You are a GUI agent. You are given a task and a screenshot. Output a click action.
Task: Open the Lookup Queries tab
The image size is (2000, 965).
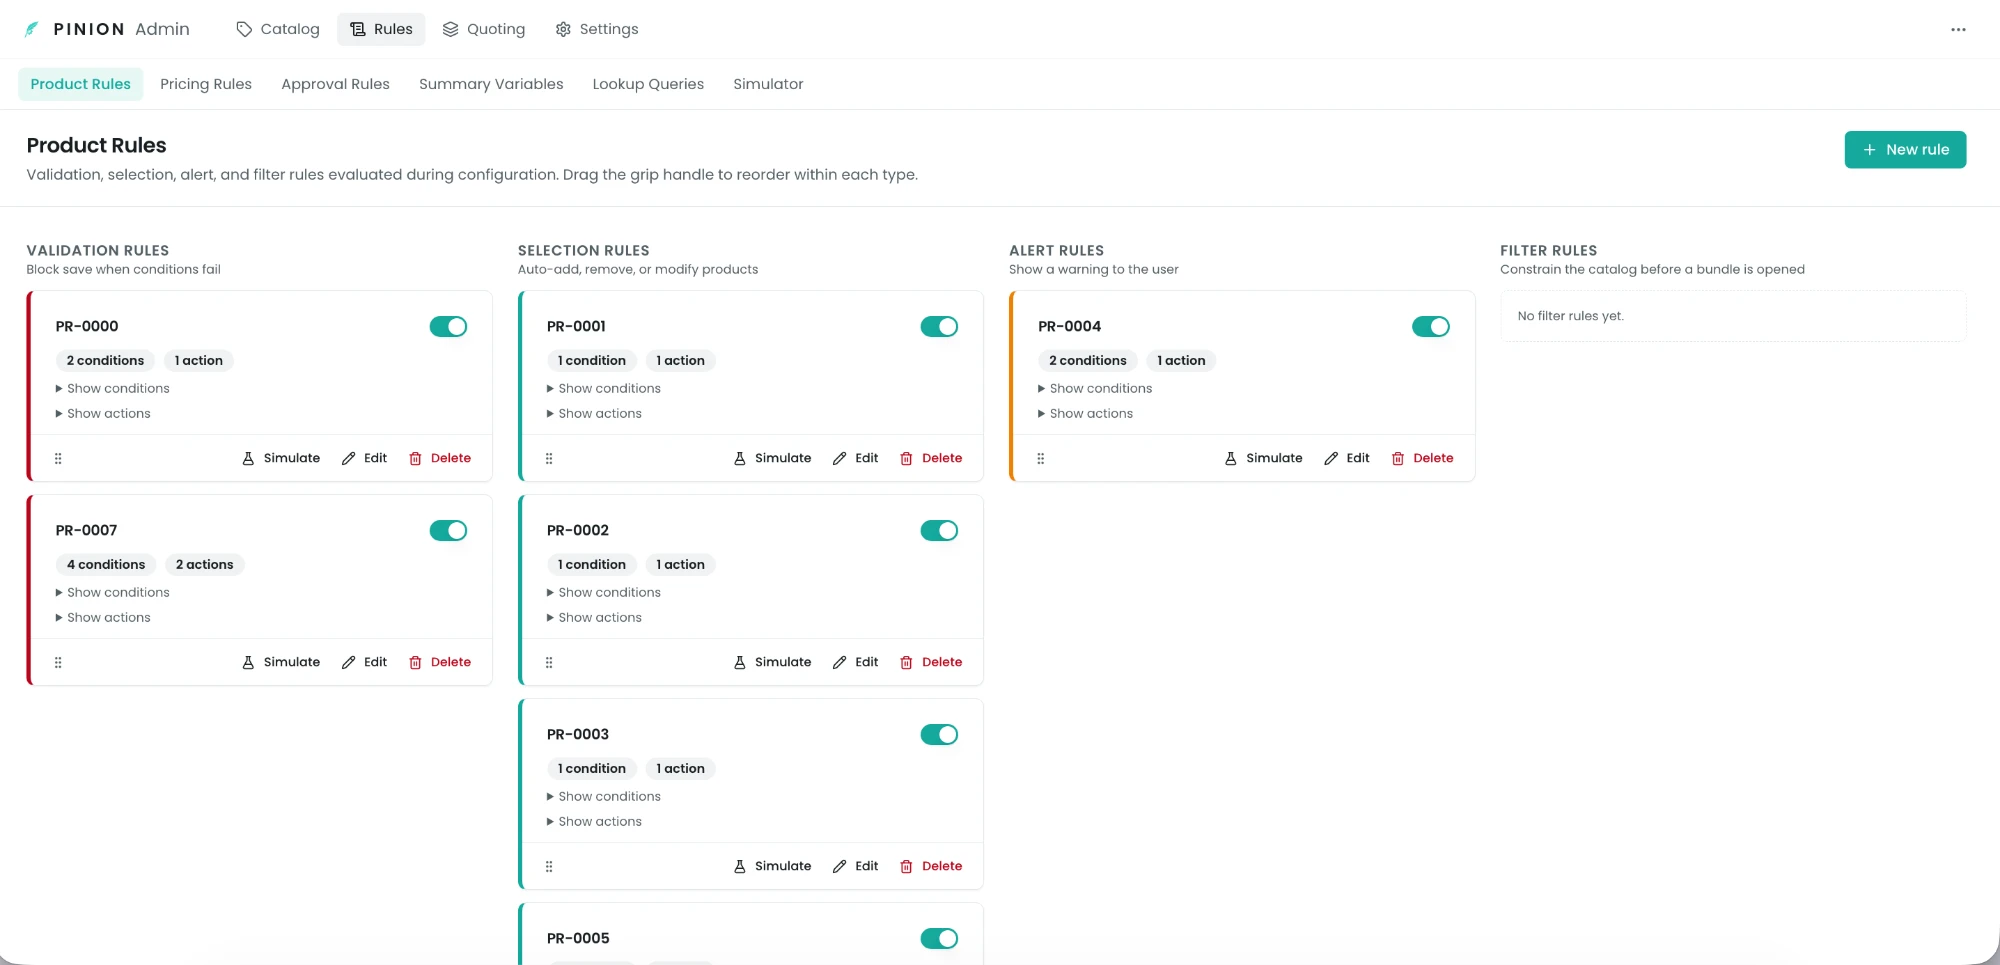point(648,84)
